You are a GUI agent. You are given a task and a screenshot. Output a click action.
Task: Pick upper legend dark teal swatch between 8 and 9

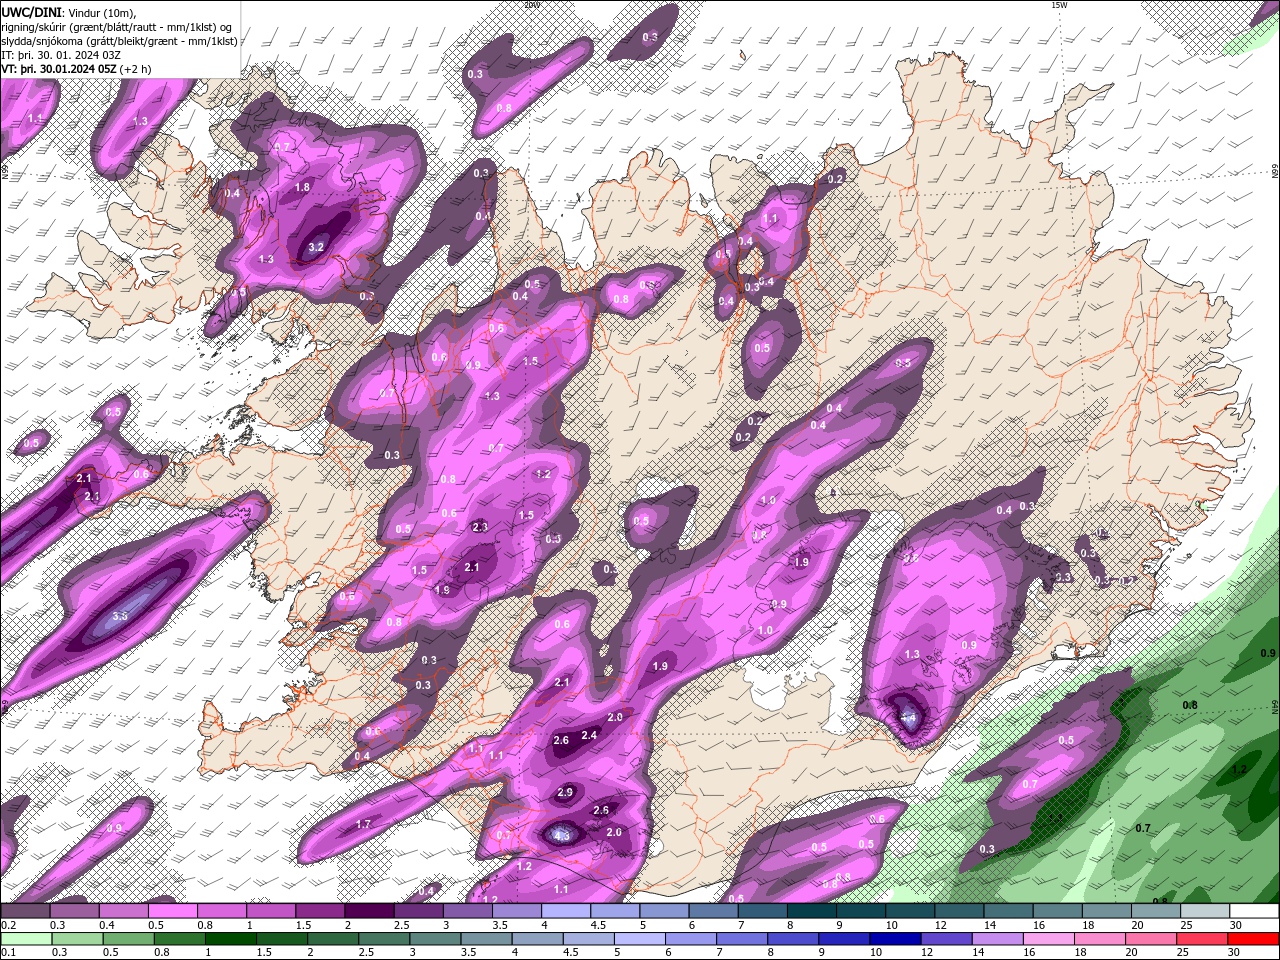[811, 911]
